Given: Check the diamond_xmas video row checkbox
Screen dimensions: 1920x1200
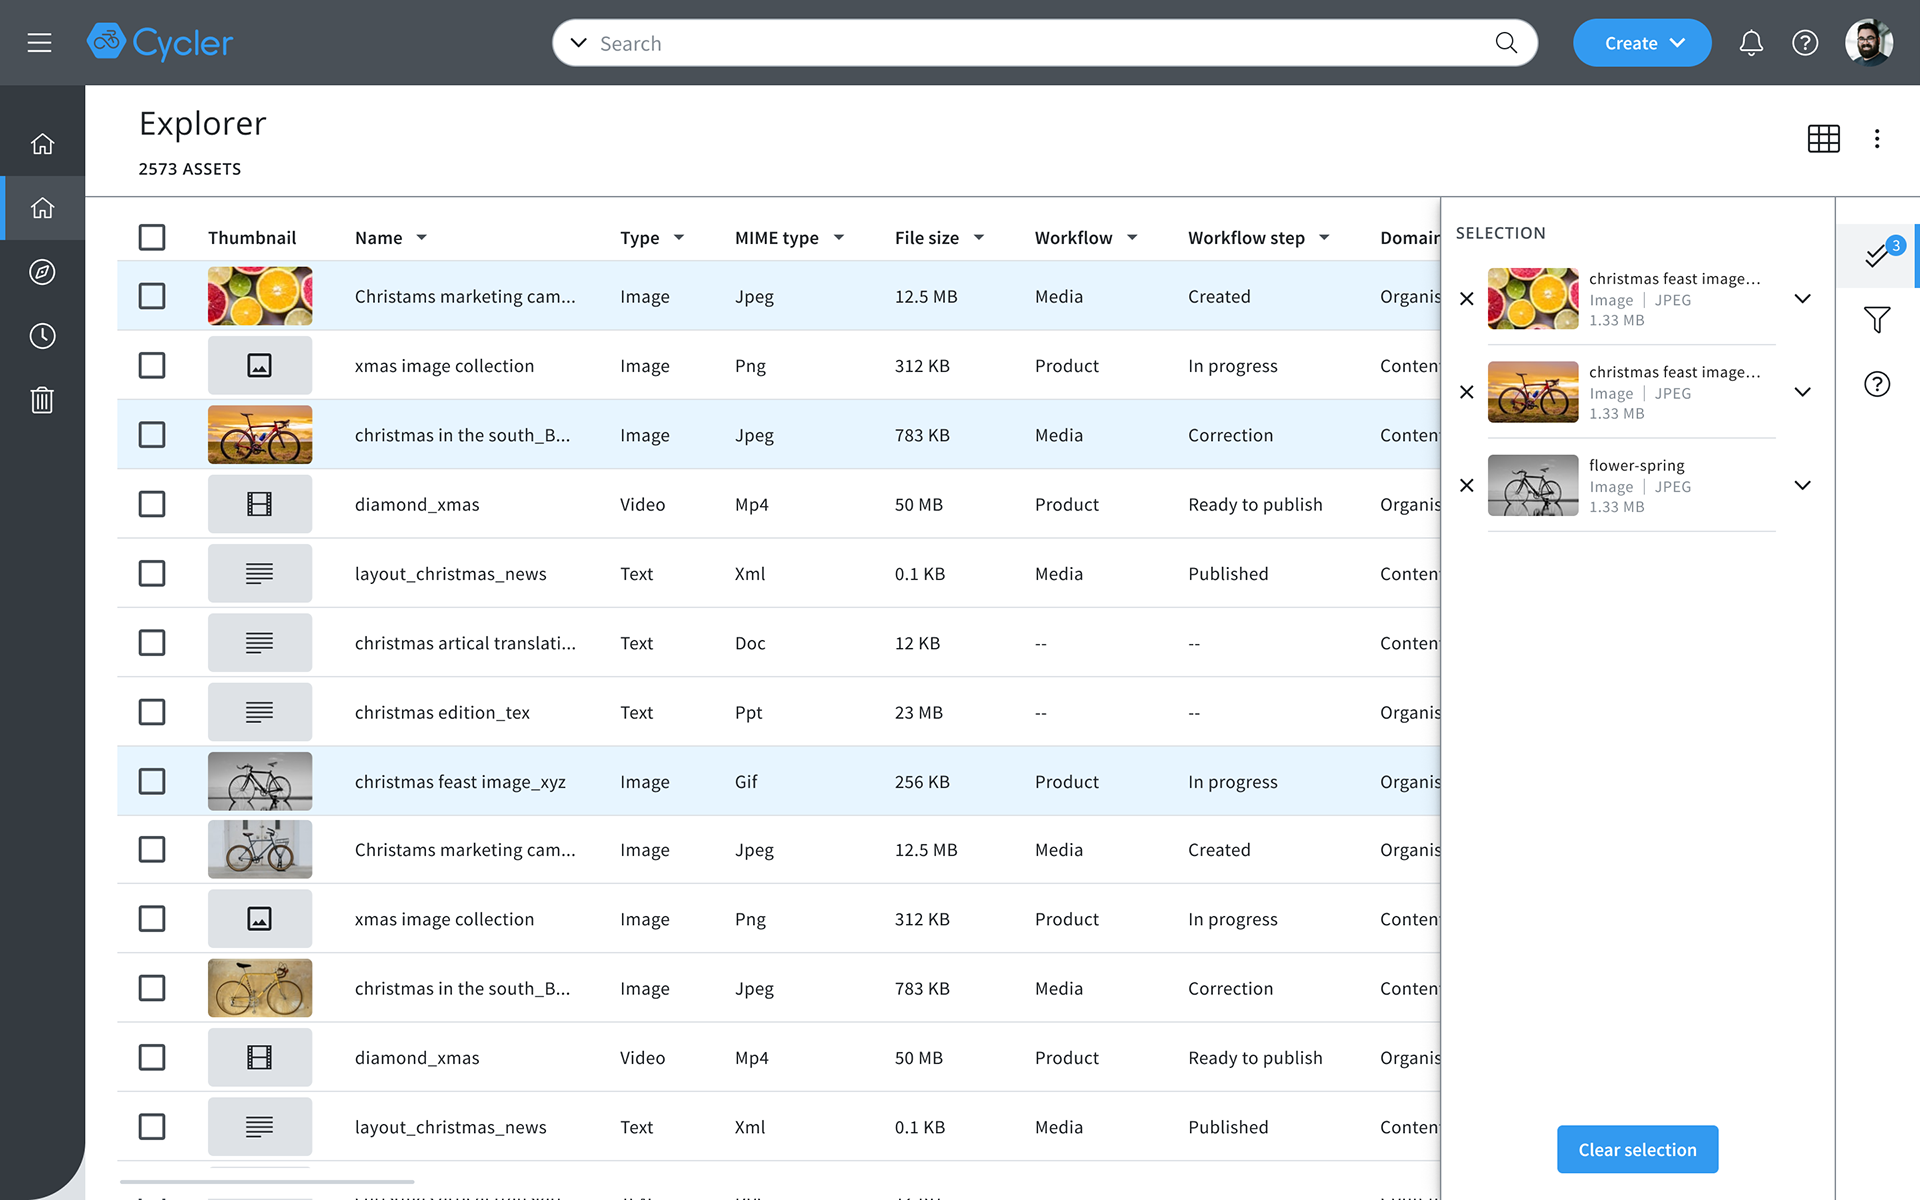Looking at the screenshot, I should pos(152,504).
